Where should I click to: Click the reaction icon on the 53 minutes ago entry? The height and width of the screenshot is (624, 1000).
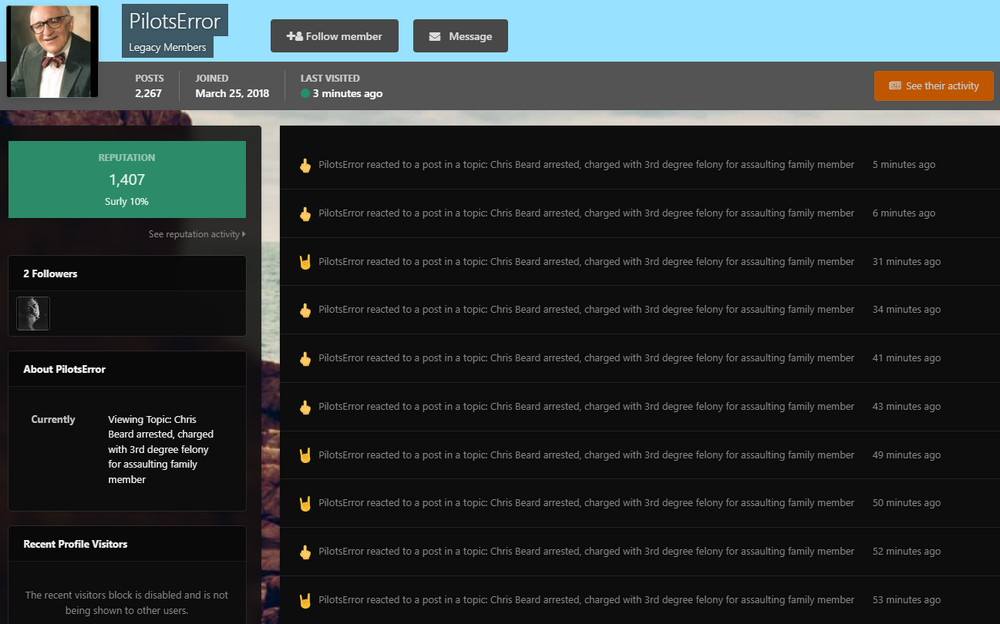pos(305,600)
